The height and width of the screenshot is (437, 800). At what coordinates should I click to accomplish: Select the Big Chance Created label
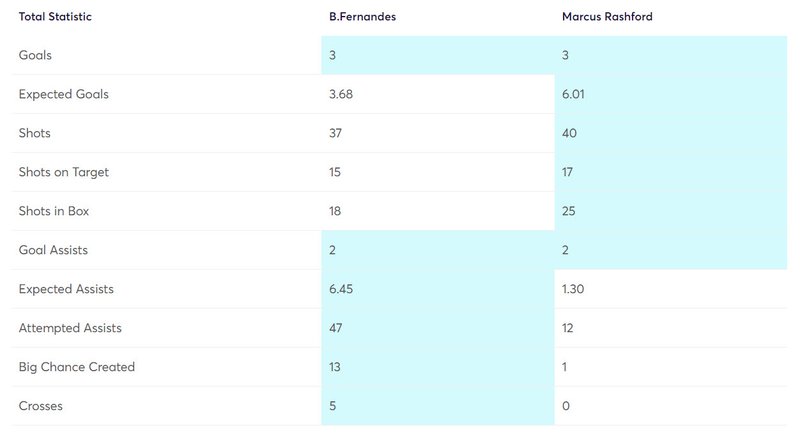(x=77, y=367)
